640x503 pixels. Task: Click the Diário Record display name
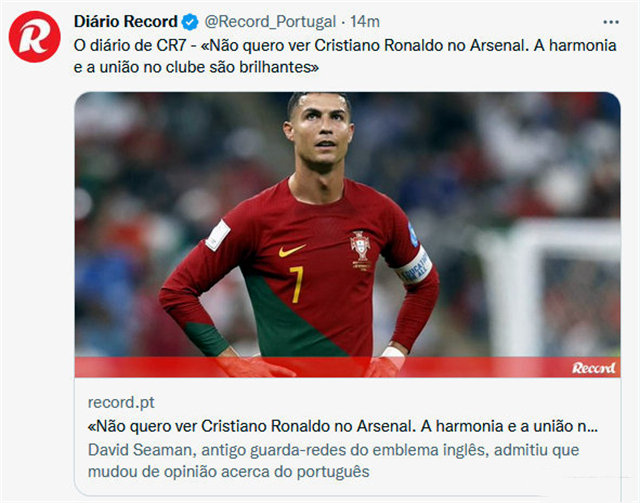(x=126, y=22)
